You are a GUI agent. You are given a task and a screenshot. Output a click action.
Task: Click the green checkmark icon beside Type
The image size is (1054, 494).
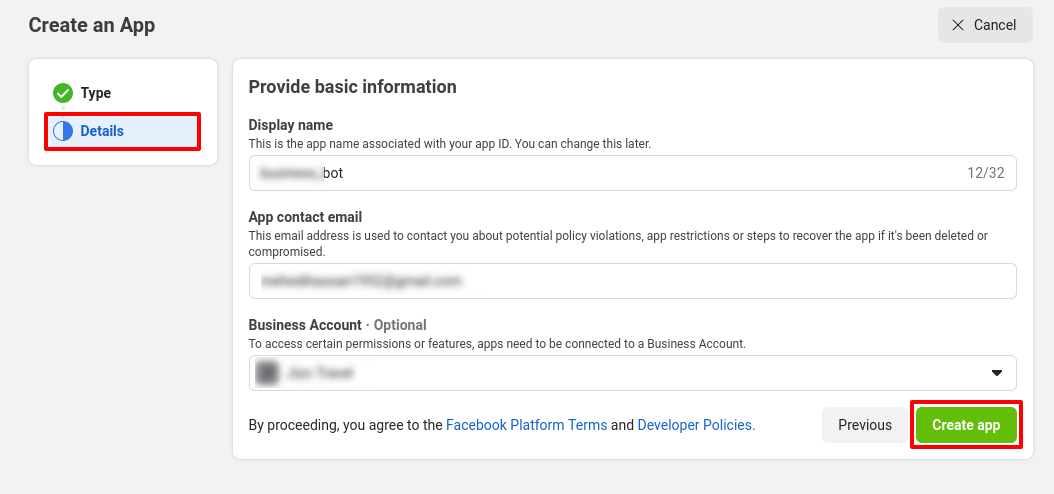coord(63,93)
